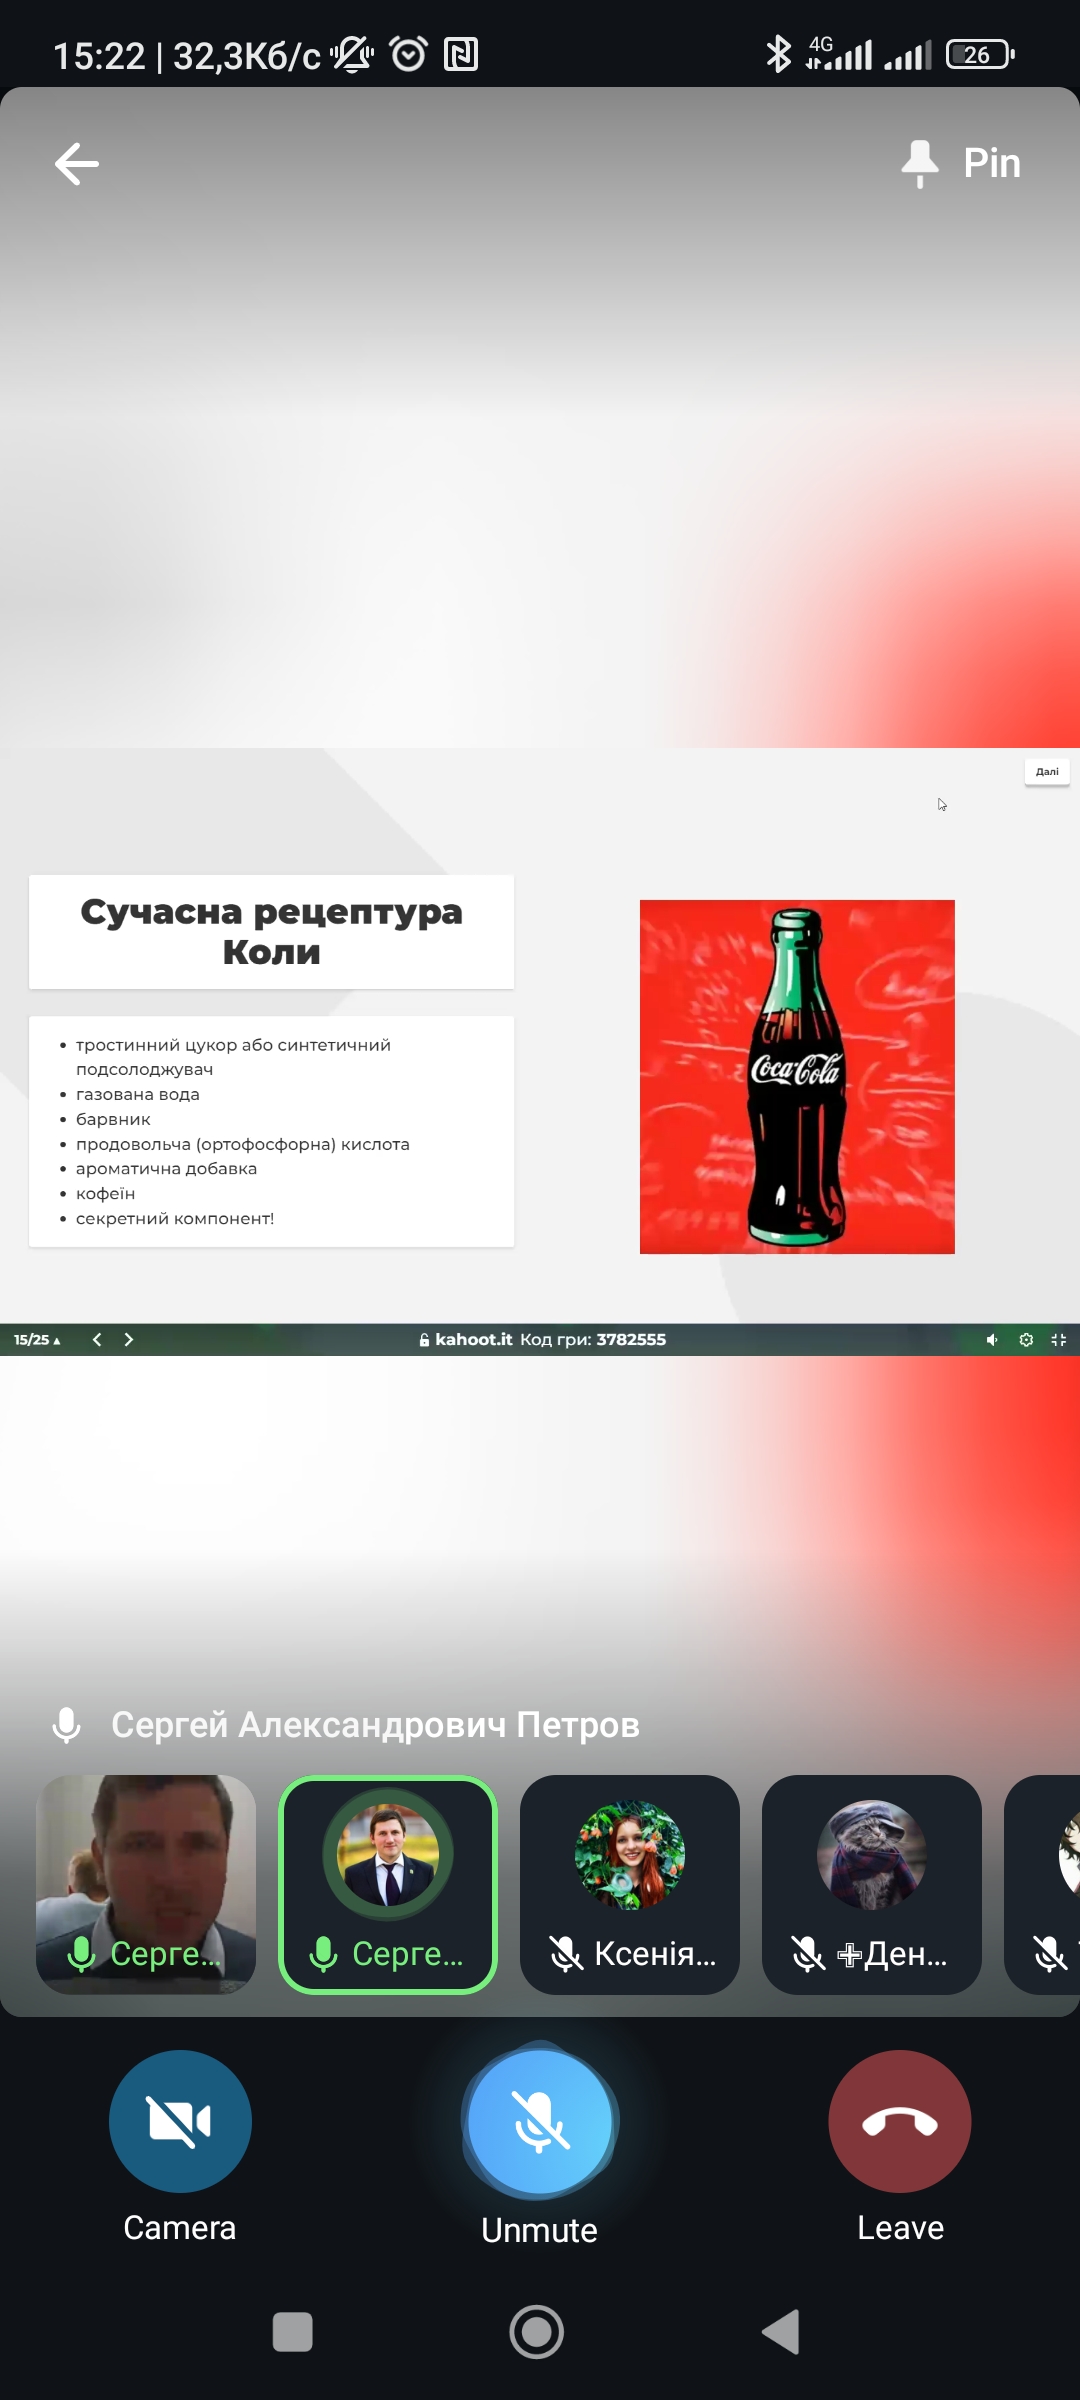Click the bullet газована вода

pyautogui.click(x=138, y=1094)
